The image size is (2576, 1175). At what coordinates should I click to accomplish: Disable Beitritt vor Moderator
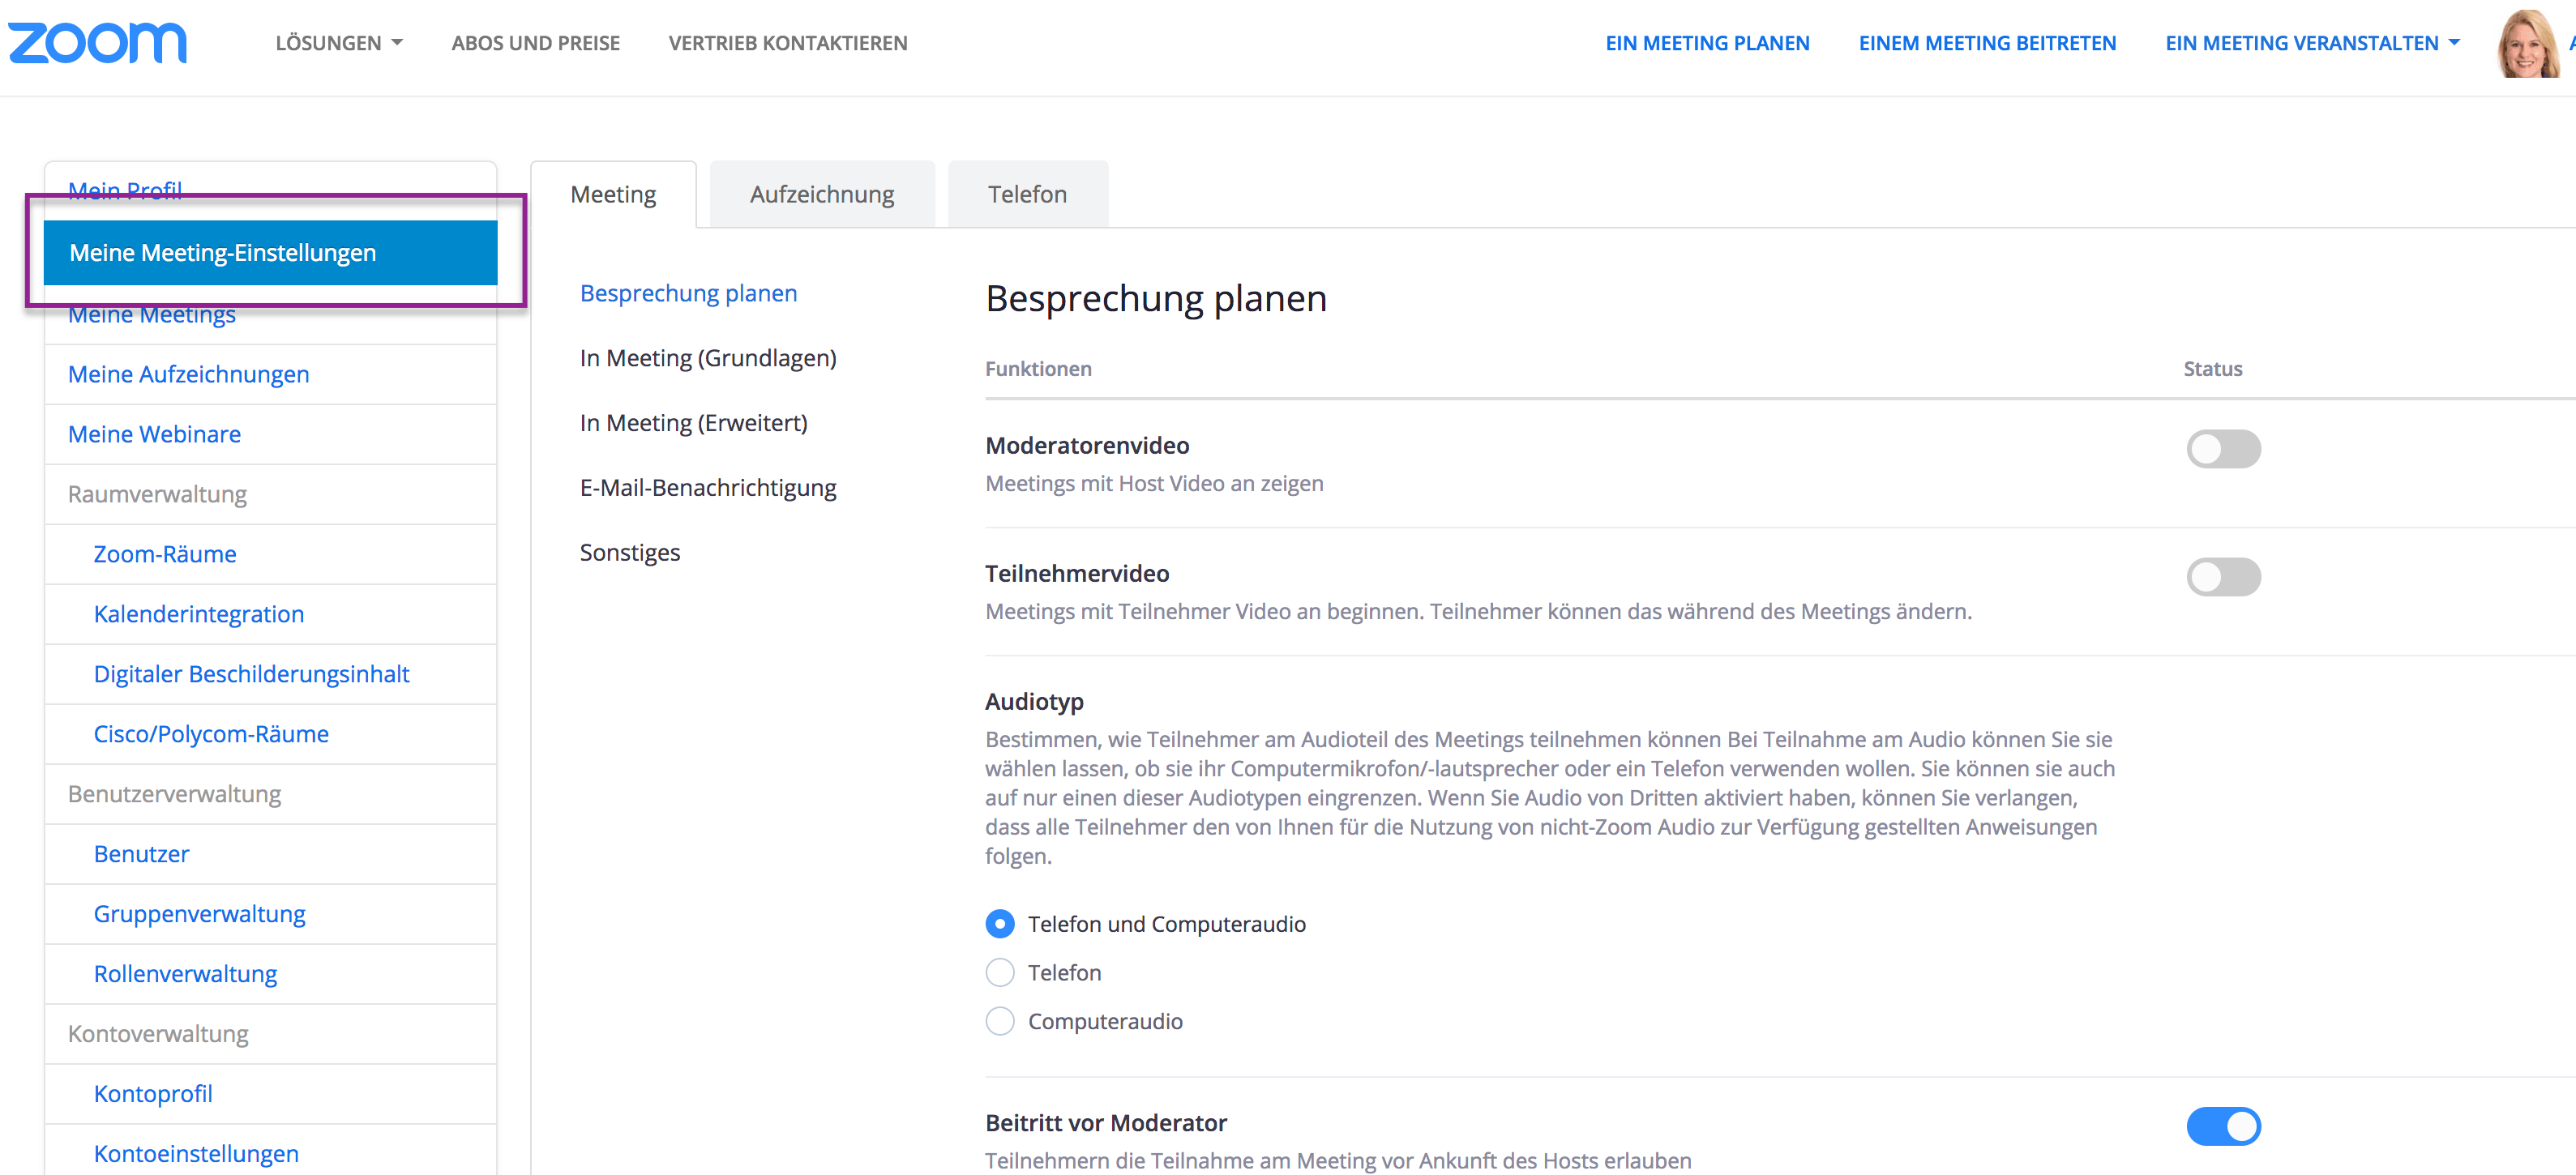[x=2224, y=1126]
